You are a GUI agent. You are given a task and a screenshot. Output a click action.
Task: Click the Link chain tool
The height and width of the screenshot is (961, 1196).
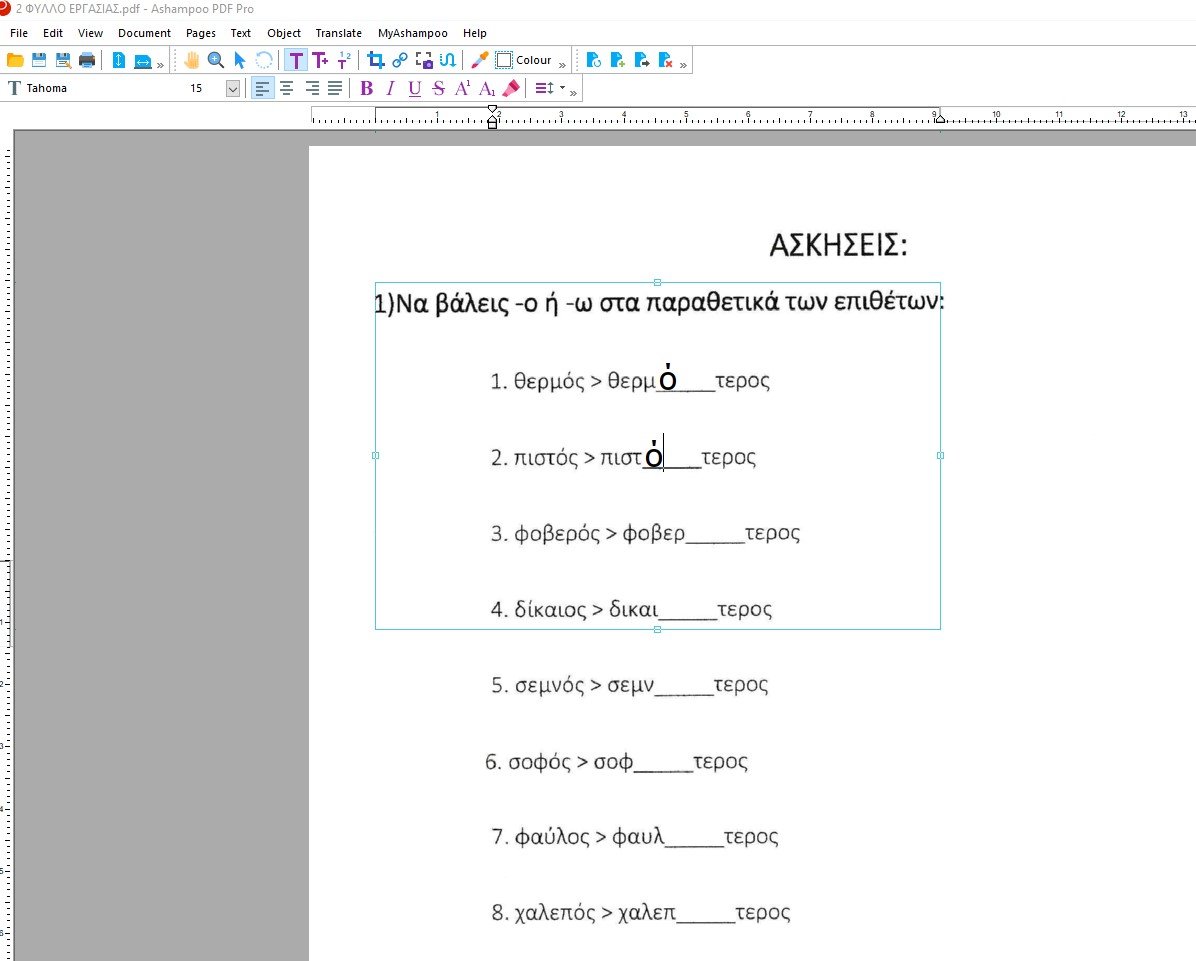point(400,60)
